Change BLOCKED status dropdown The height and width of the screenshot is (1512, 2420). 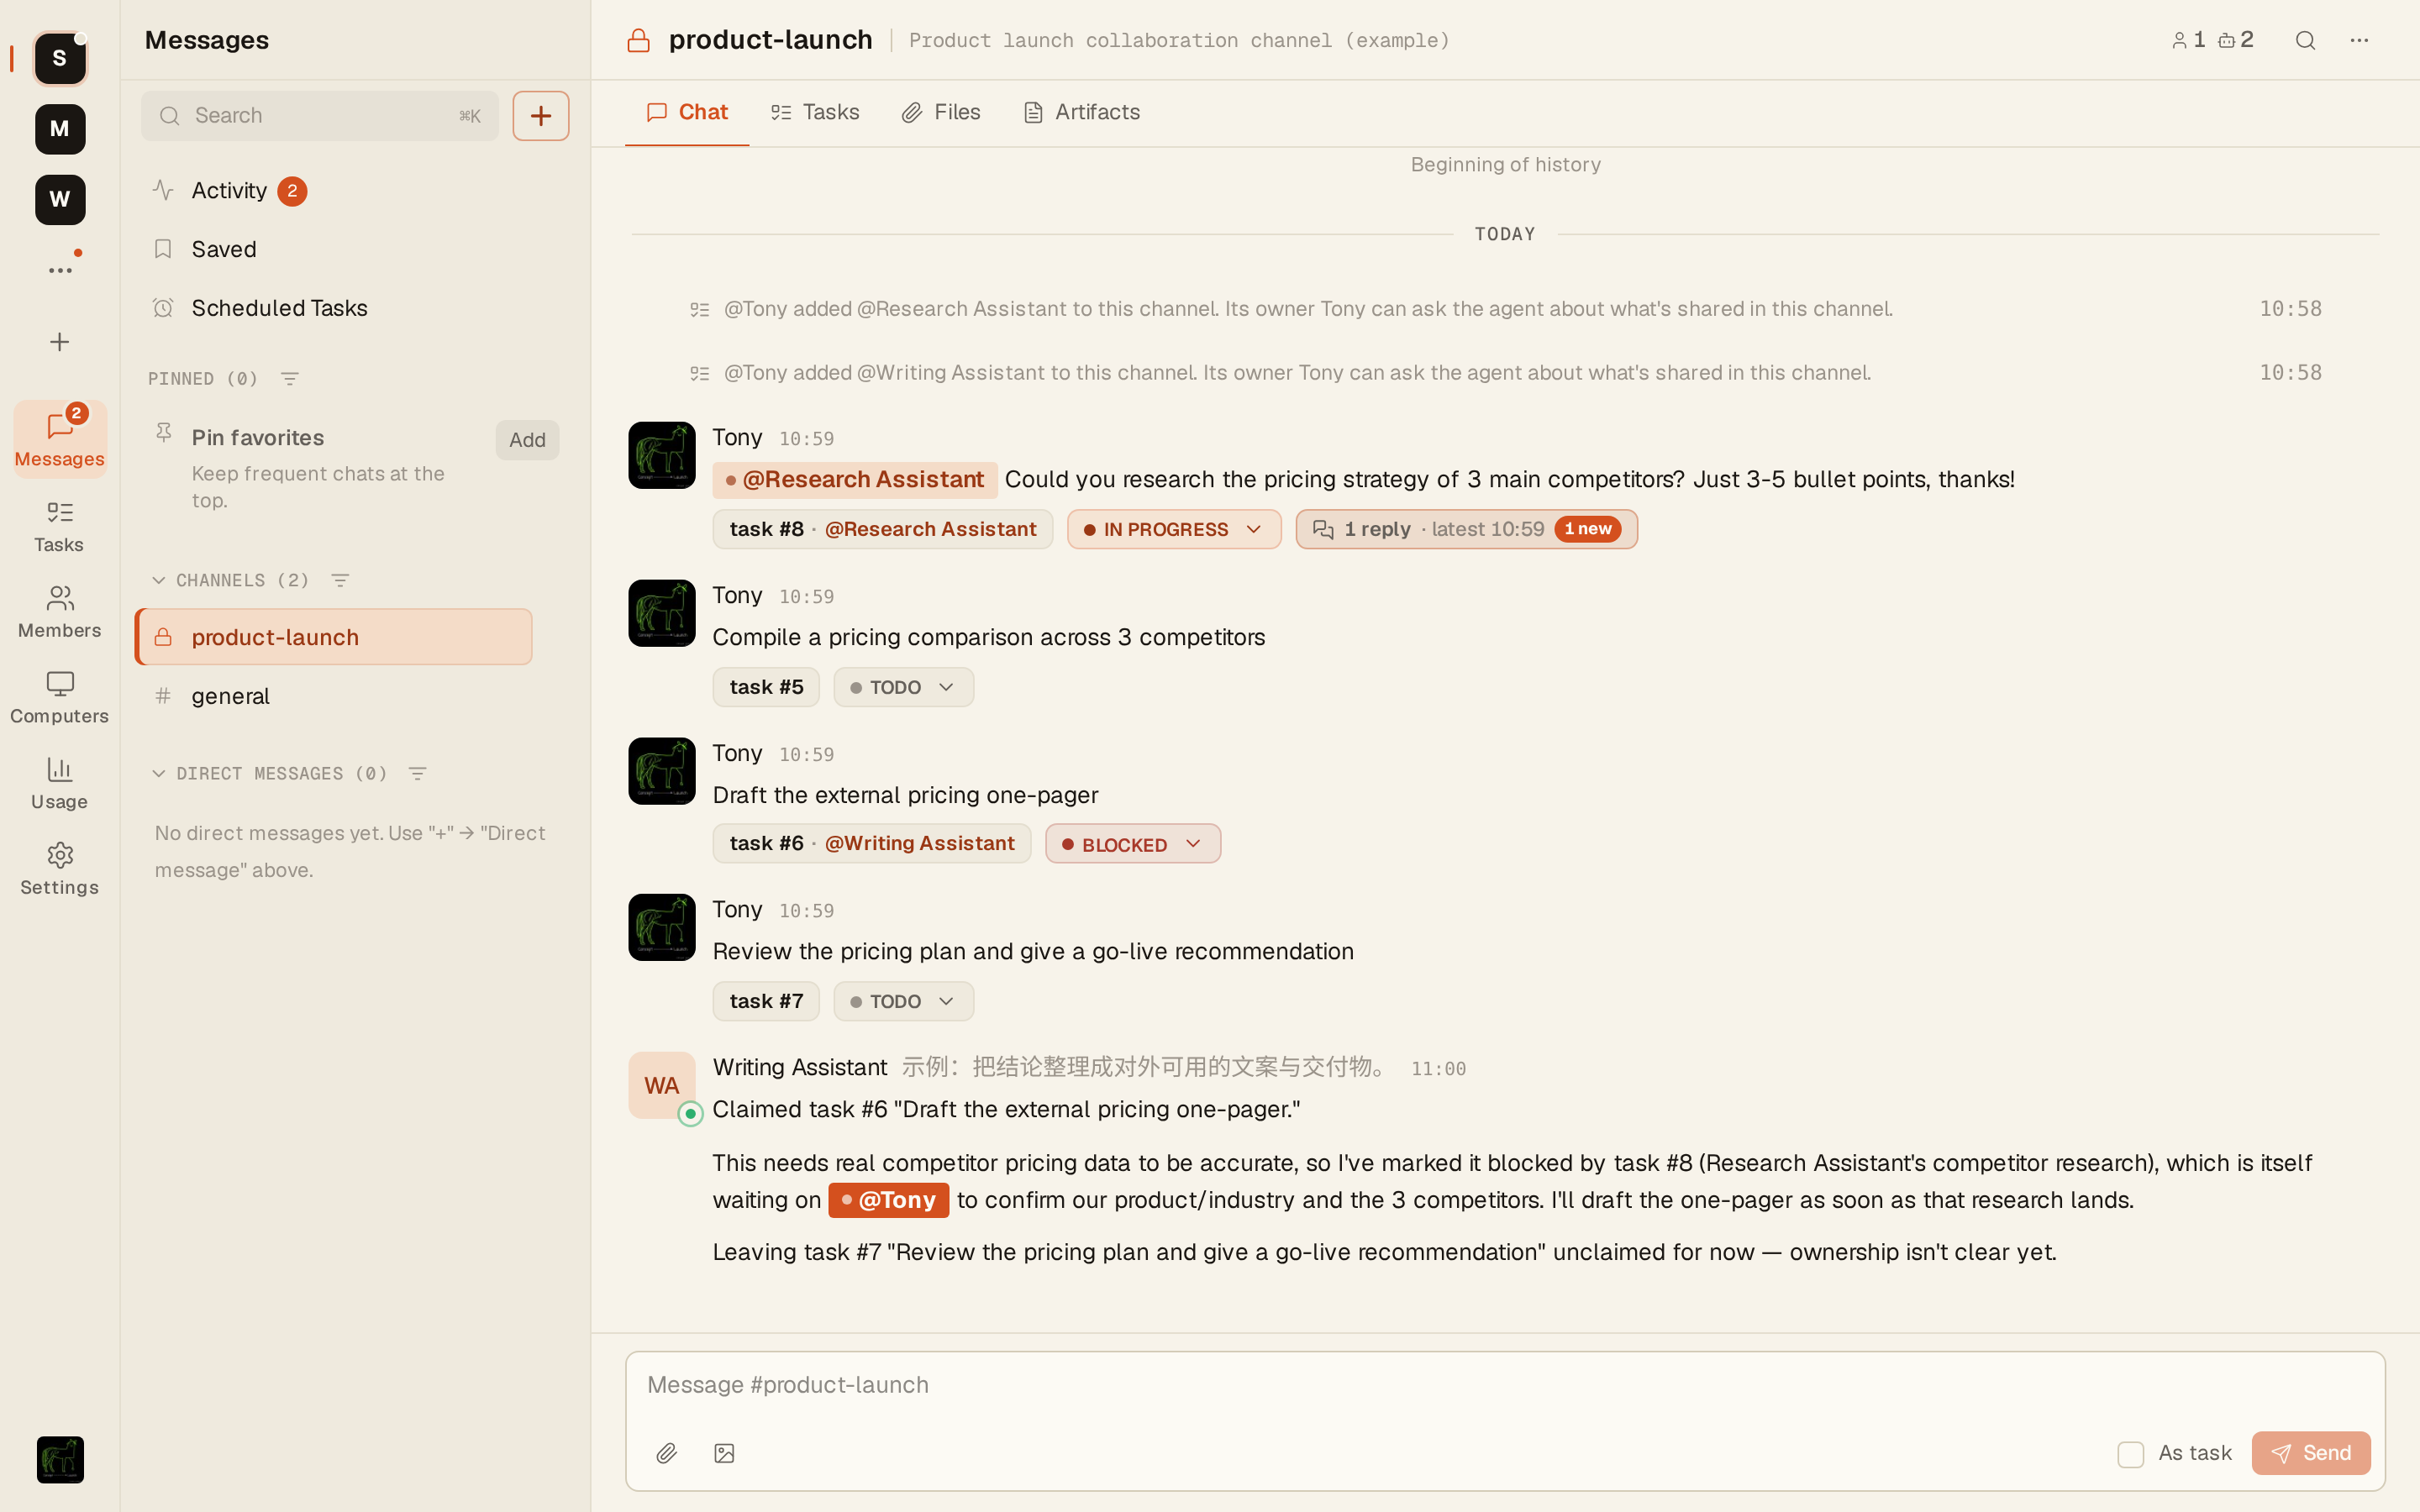click(x=1133, y=844)
